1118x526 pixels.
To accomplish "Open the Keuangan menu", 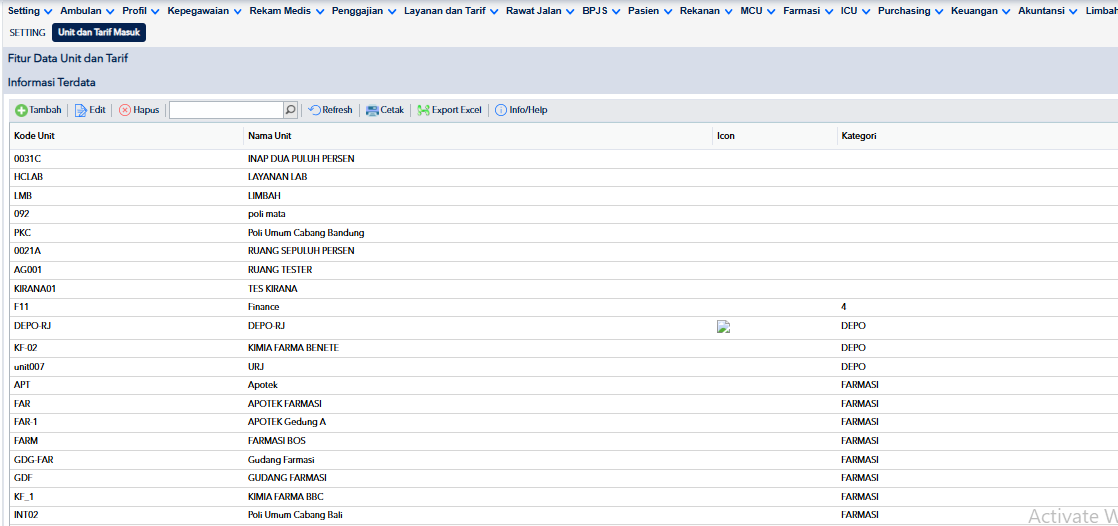I will pos(982,11).
